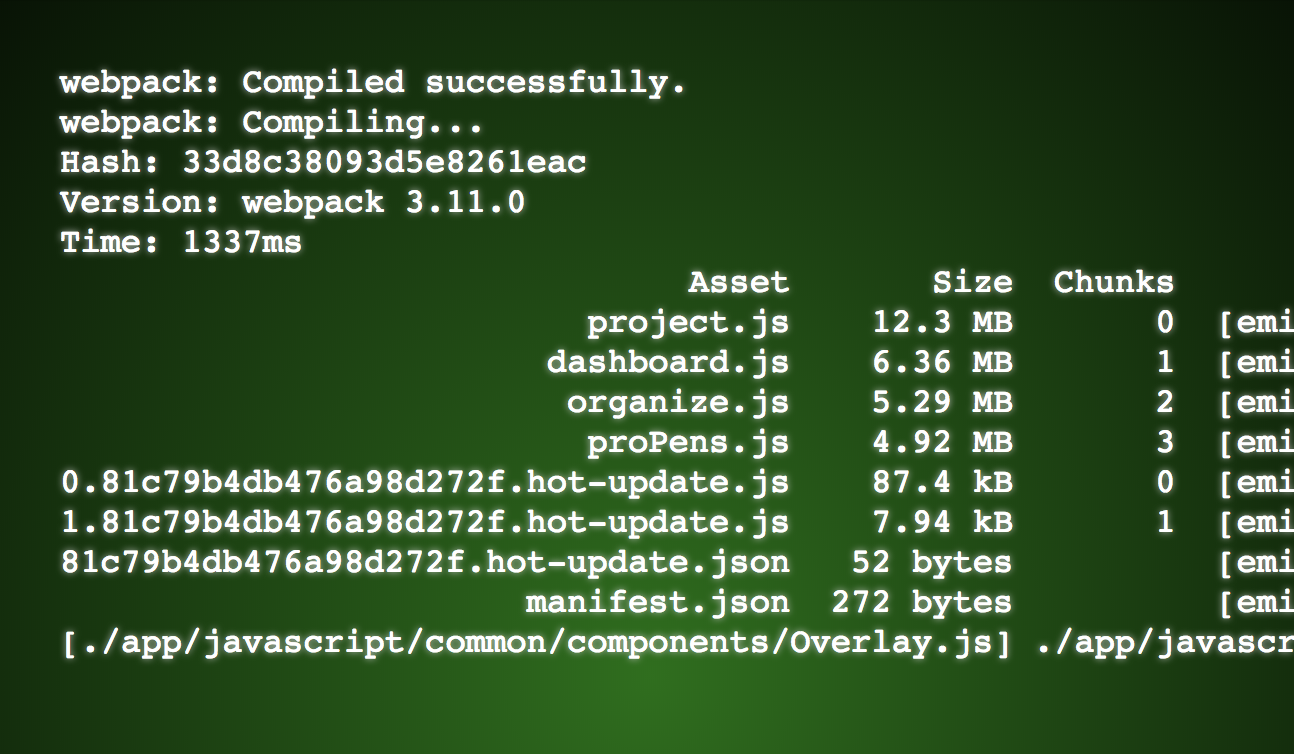This screenshot has width=1294, height=754.
Task: Click the hash value 33d8c38093d5e8261eac
Action: tap(384, 162)
